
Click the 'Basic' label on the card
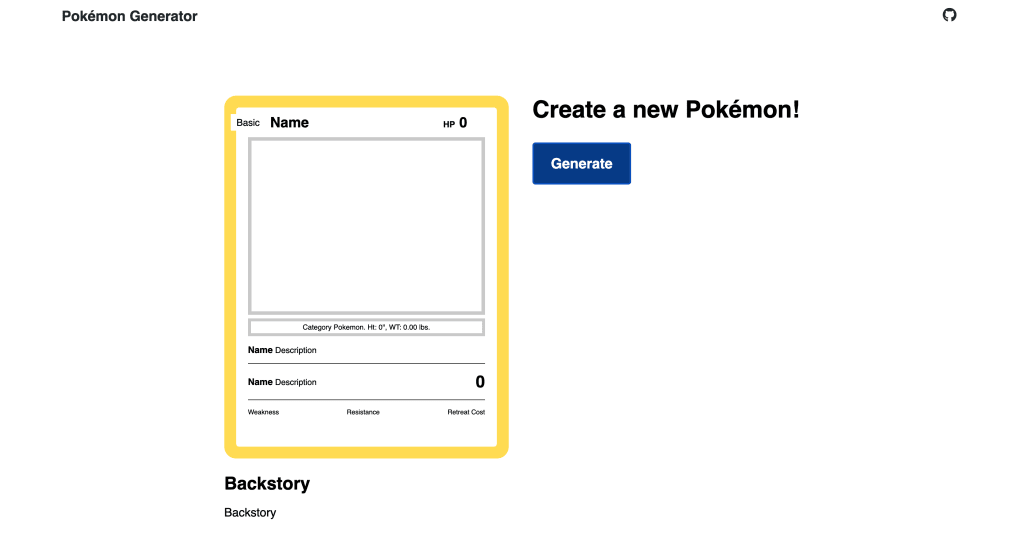pyautogui.click(x=248, y=123)
